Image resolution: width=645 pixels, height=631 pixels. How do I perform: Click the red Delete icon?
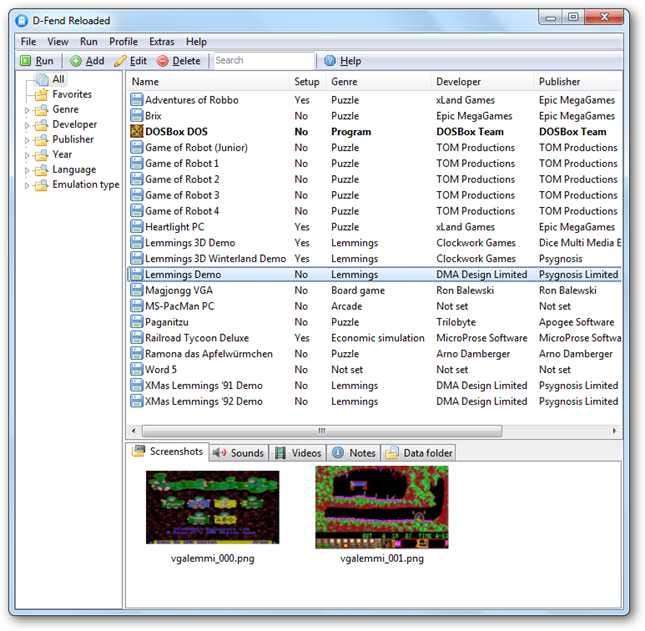[162, 61]
